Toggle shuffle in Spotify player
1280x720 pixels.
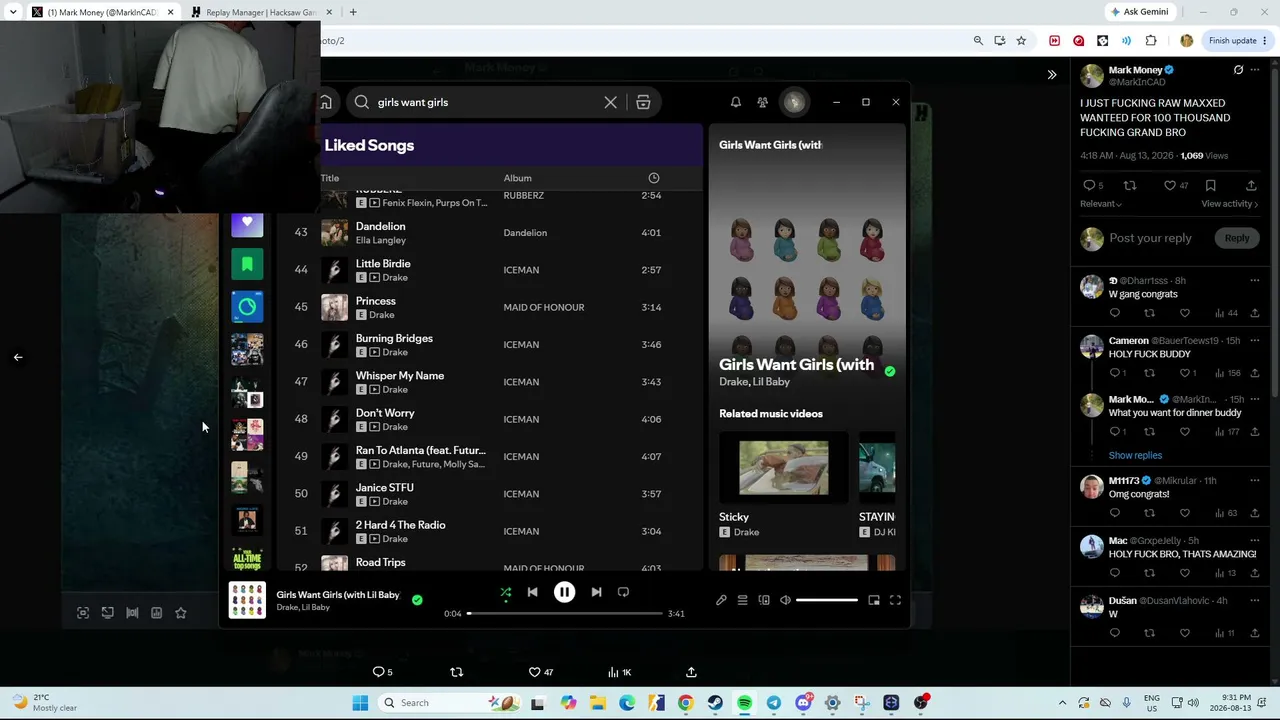[x=506, y=592]
